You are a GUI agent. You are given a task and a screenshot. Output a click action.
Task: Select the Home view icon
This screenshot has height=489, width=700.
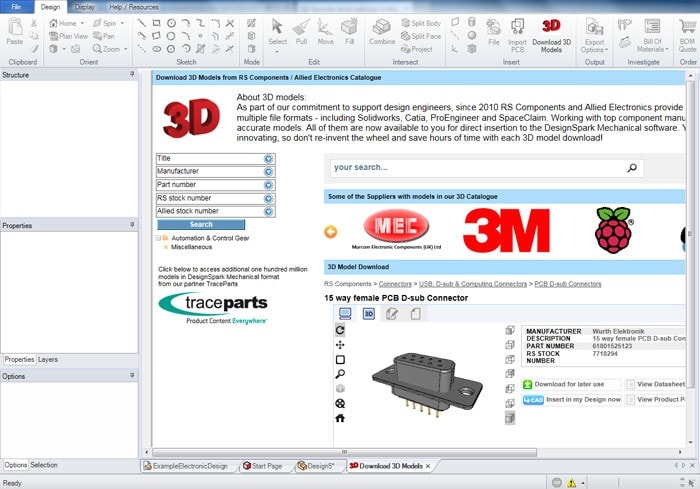pyautogui.click(x=53, y=23)
